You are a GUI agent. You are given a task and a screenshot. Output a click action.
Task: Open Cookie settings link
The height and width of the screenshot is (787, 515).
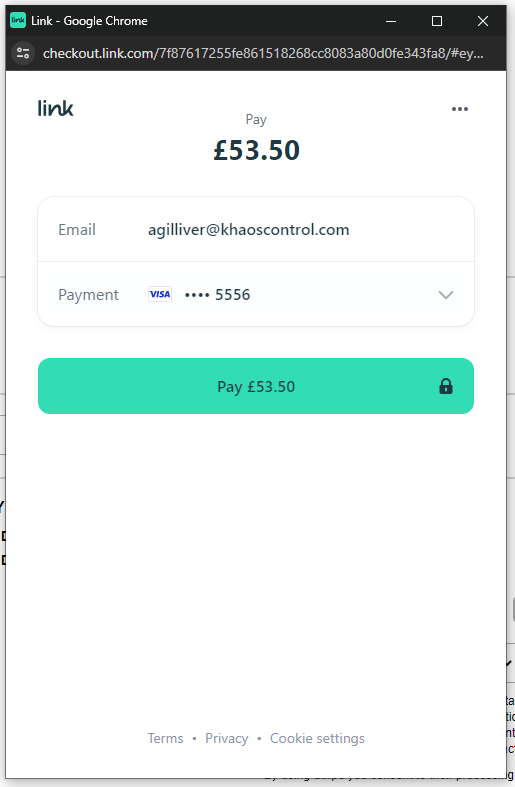pos(317,738)
